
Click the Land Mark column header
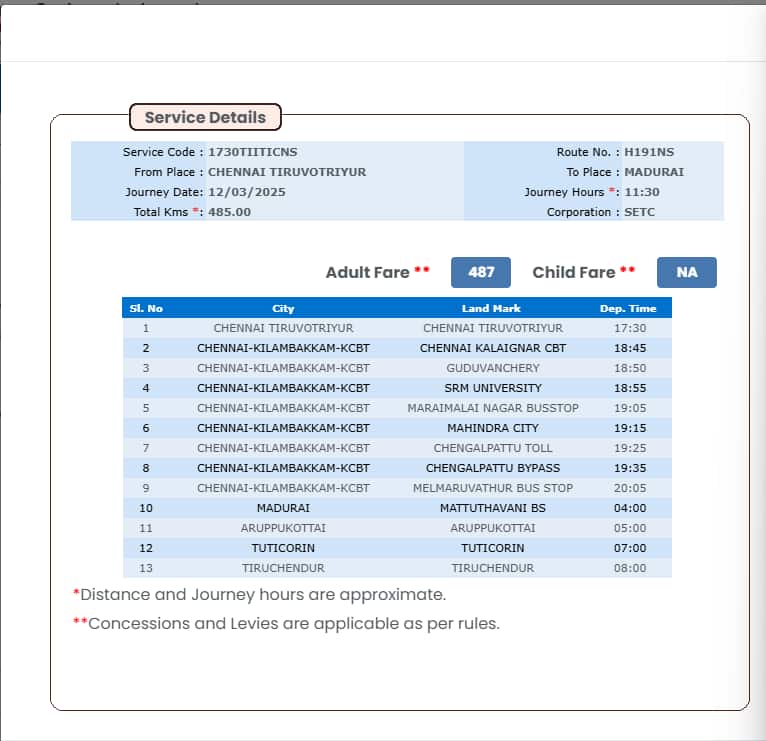491,308
